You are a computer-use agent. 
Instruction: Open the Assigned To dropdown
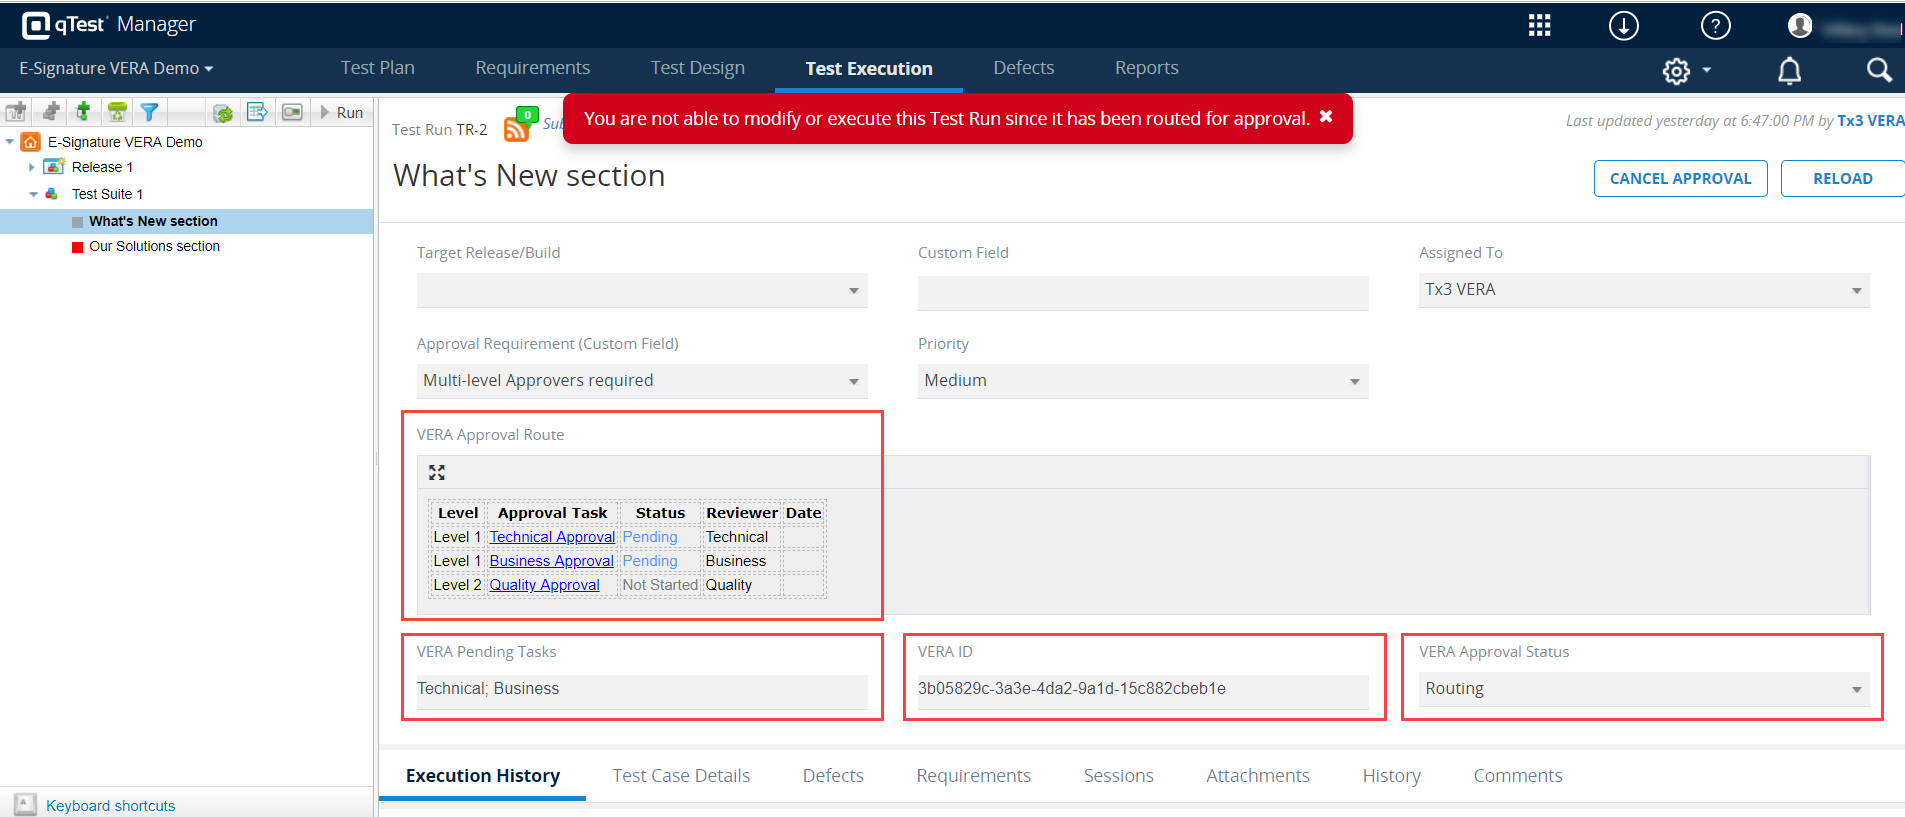click(x=1643, y=290)
